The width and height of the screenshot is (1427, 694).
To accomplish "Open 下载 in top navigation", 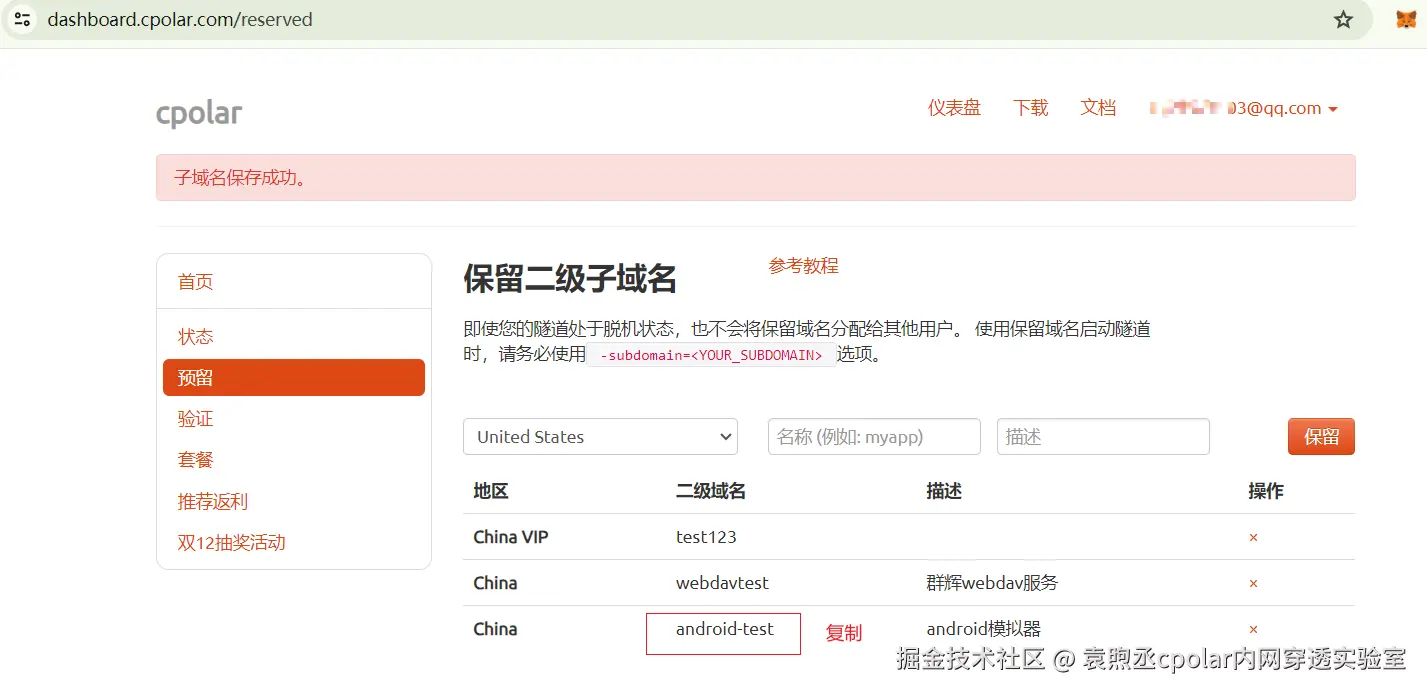I will [x=1030, y=108].
